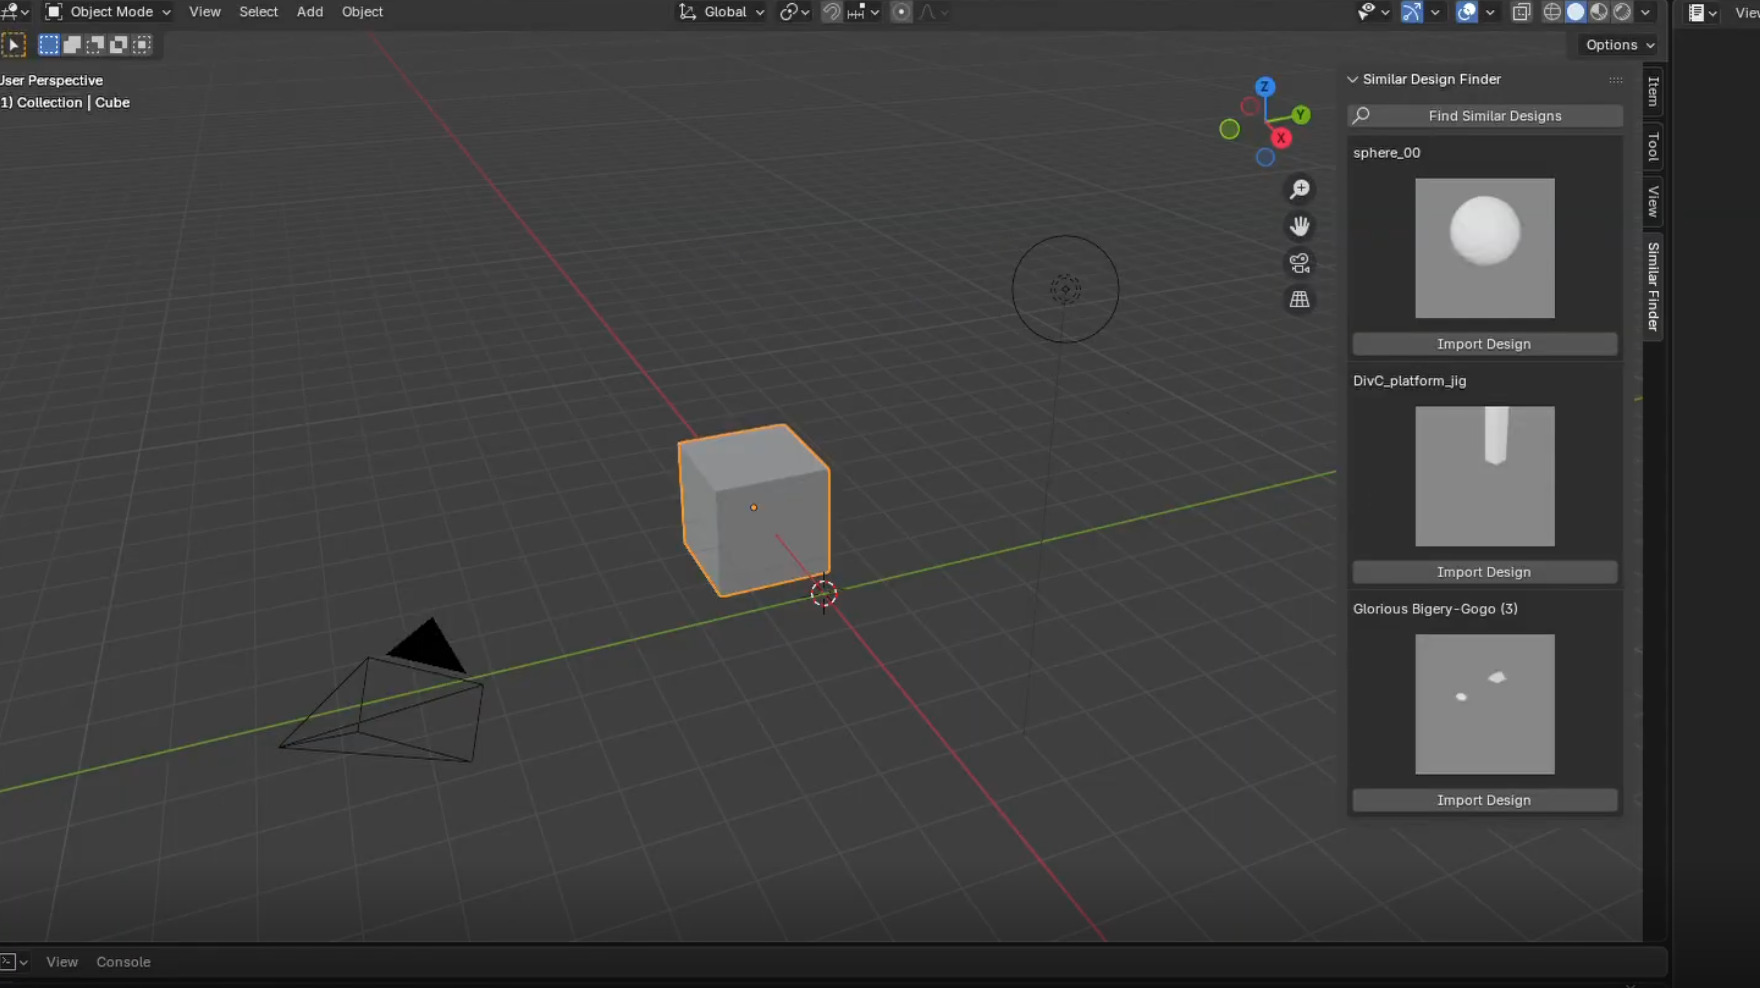The image size is (1760, 988).
Task: Toggle the camera view icon
Action: [x=1299, y=263]
